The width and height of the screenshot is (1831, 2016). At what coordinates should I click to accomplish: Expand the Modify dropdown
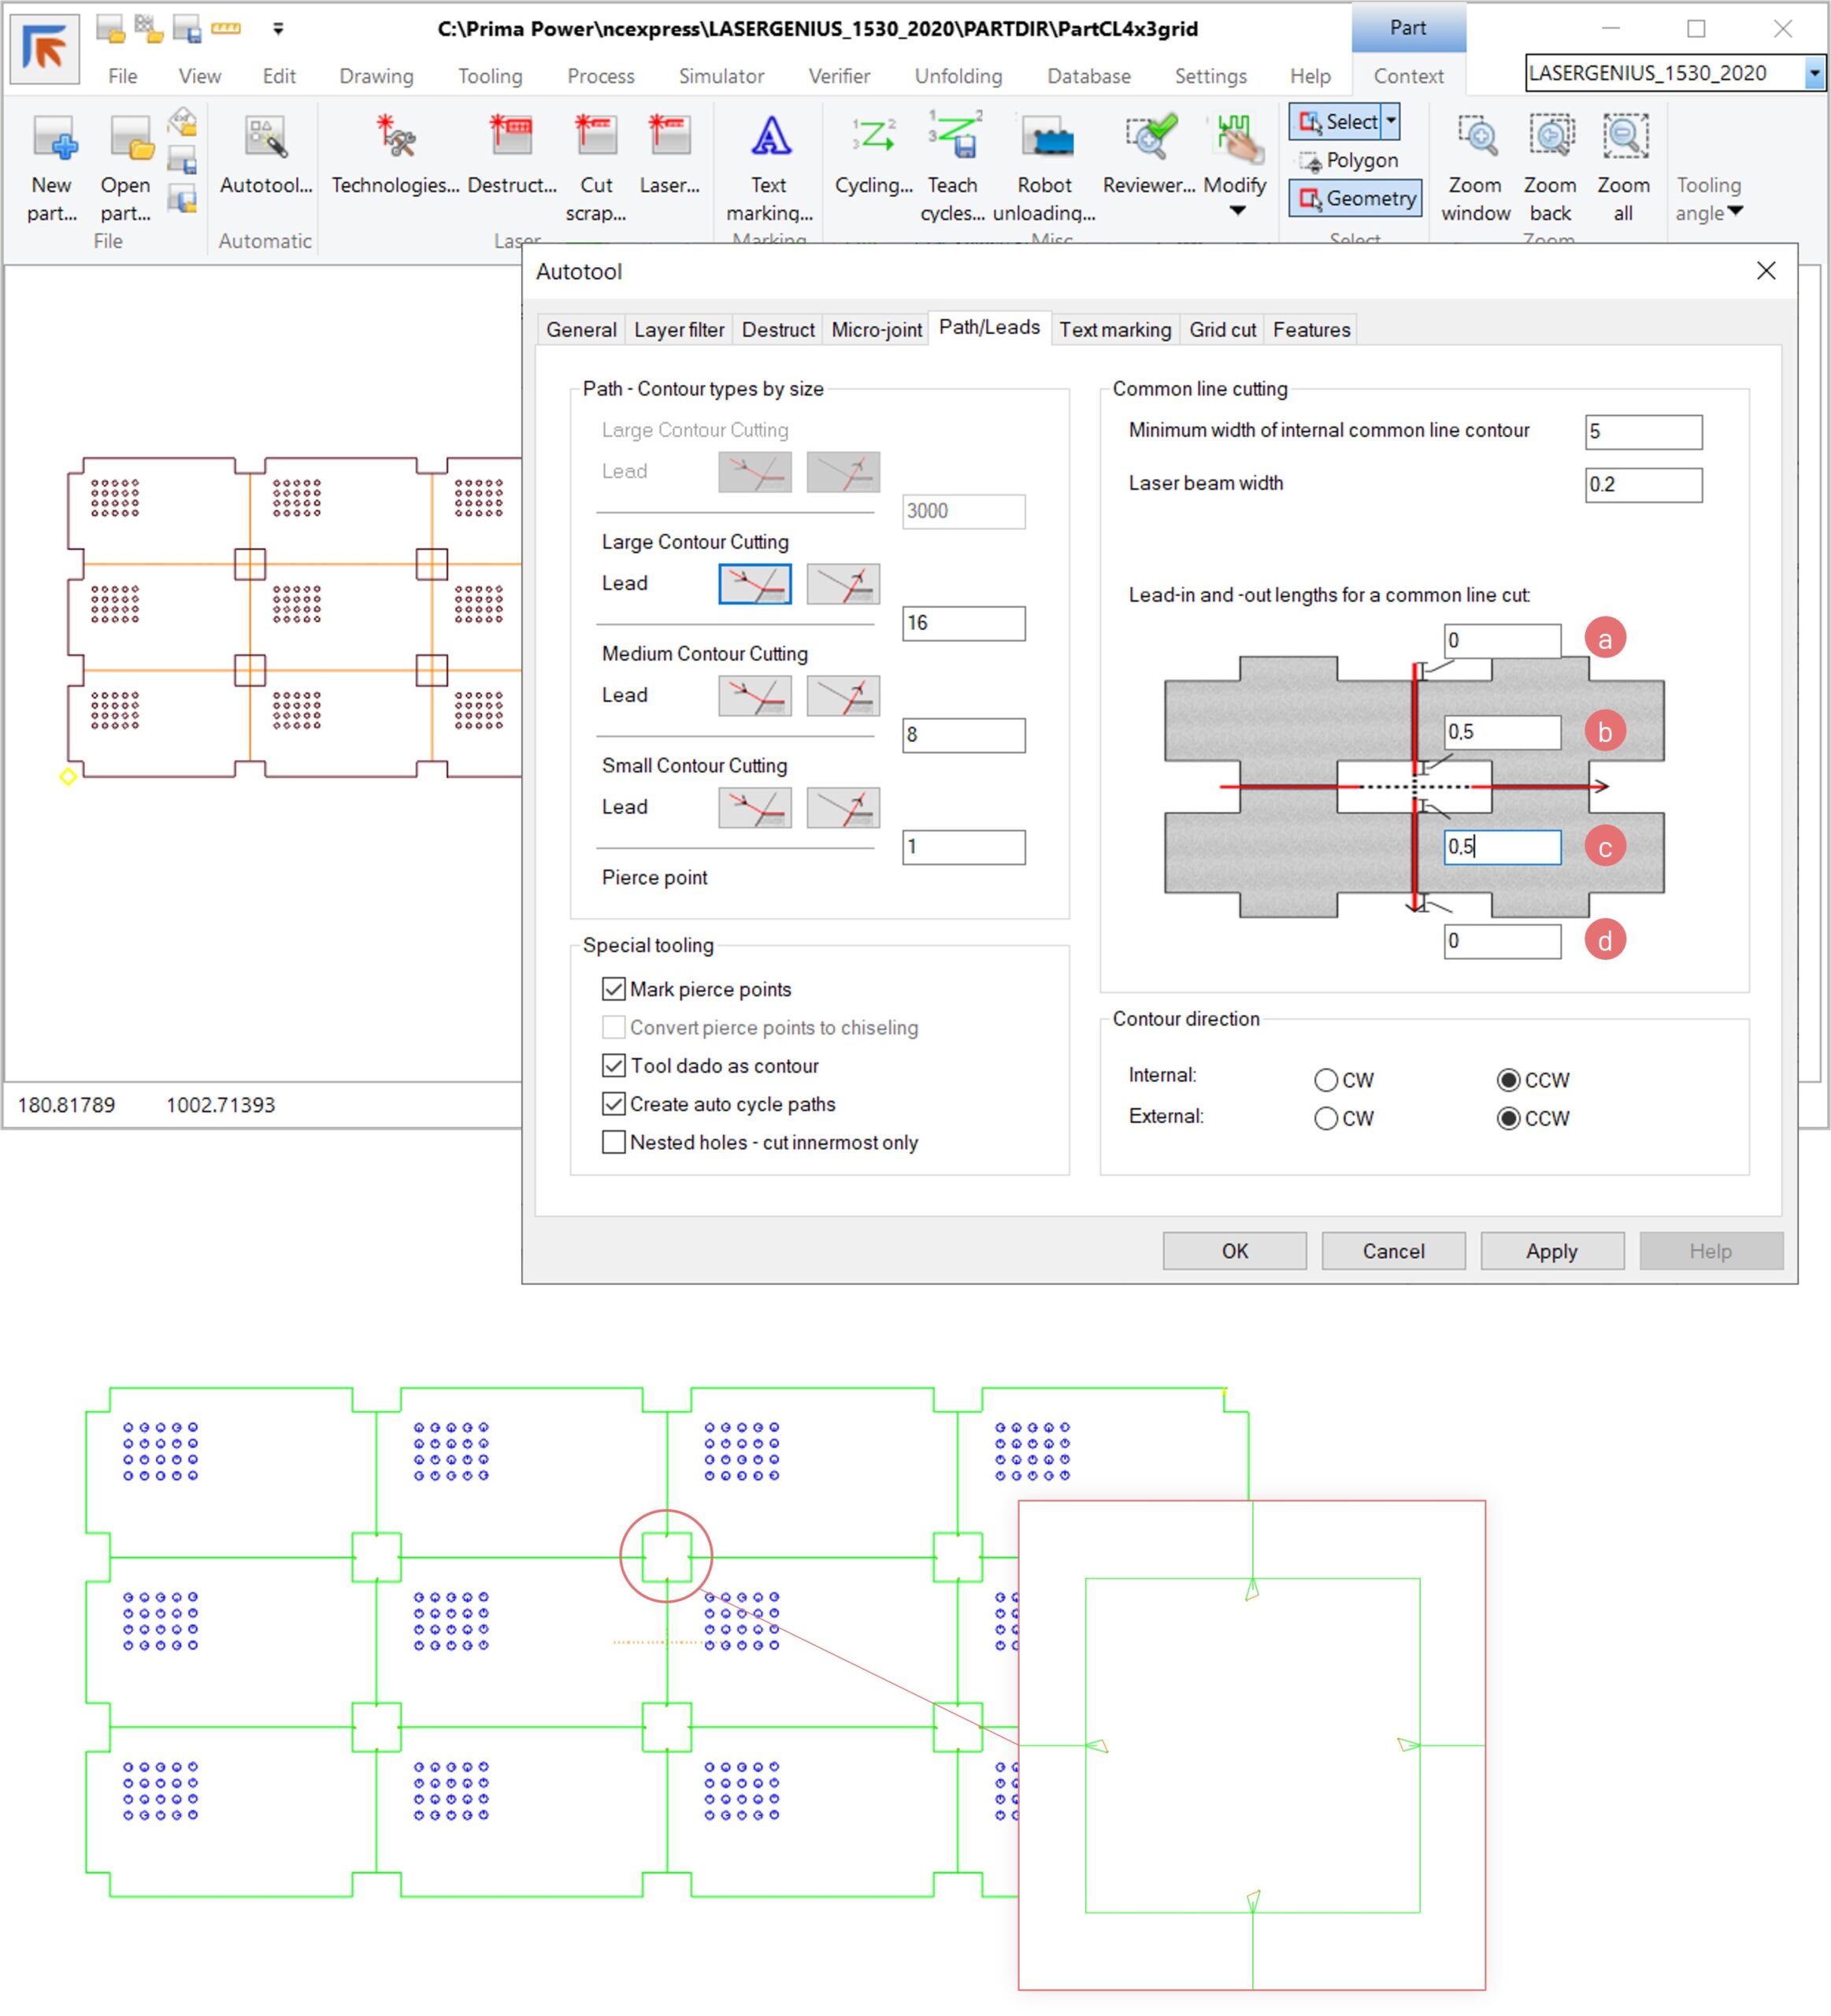point(1237,211)
